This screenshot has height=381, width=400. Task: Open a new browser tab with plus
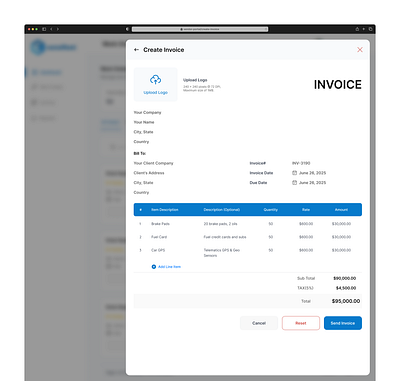[x=364, y=29]
